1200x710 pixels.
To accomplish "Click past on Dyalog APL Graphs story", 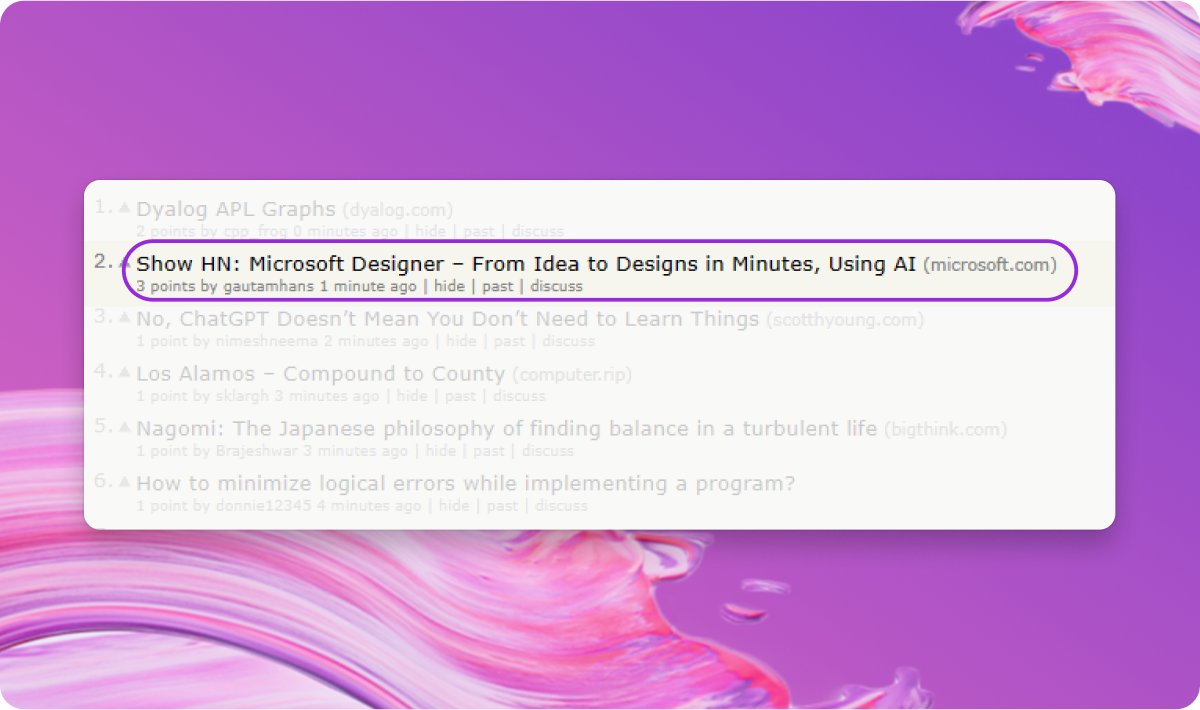I will [x=479, y=231].
